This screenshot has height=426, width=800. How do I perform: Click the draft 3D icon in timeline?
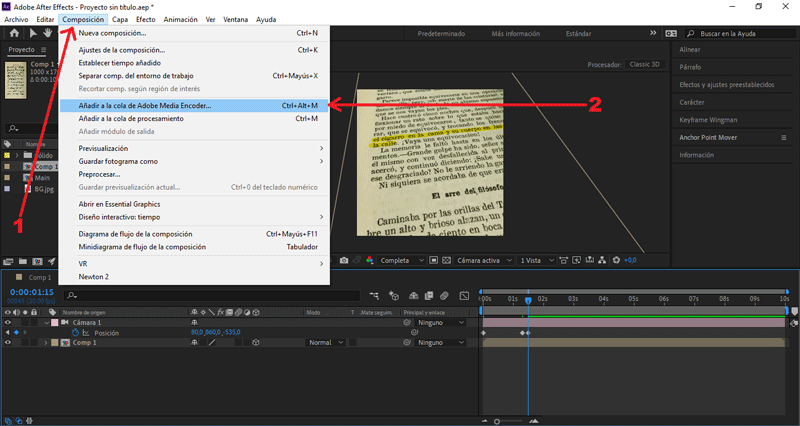(394, 295)
